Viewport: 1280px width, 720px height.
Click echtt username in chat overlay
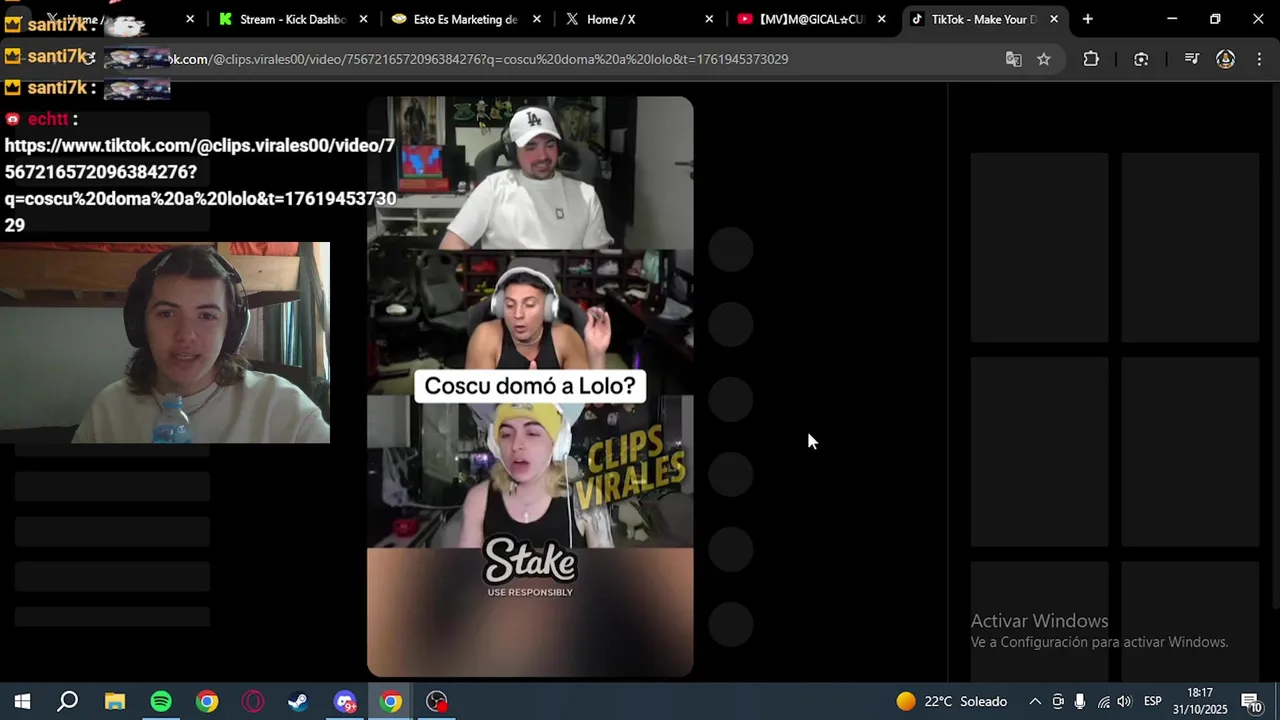point(48,119)
